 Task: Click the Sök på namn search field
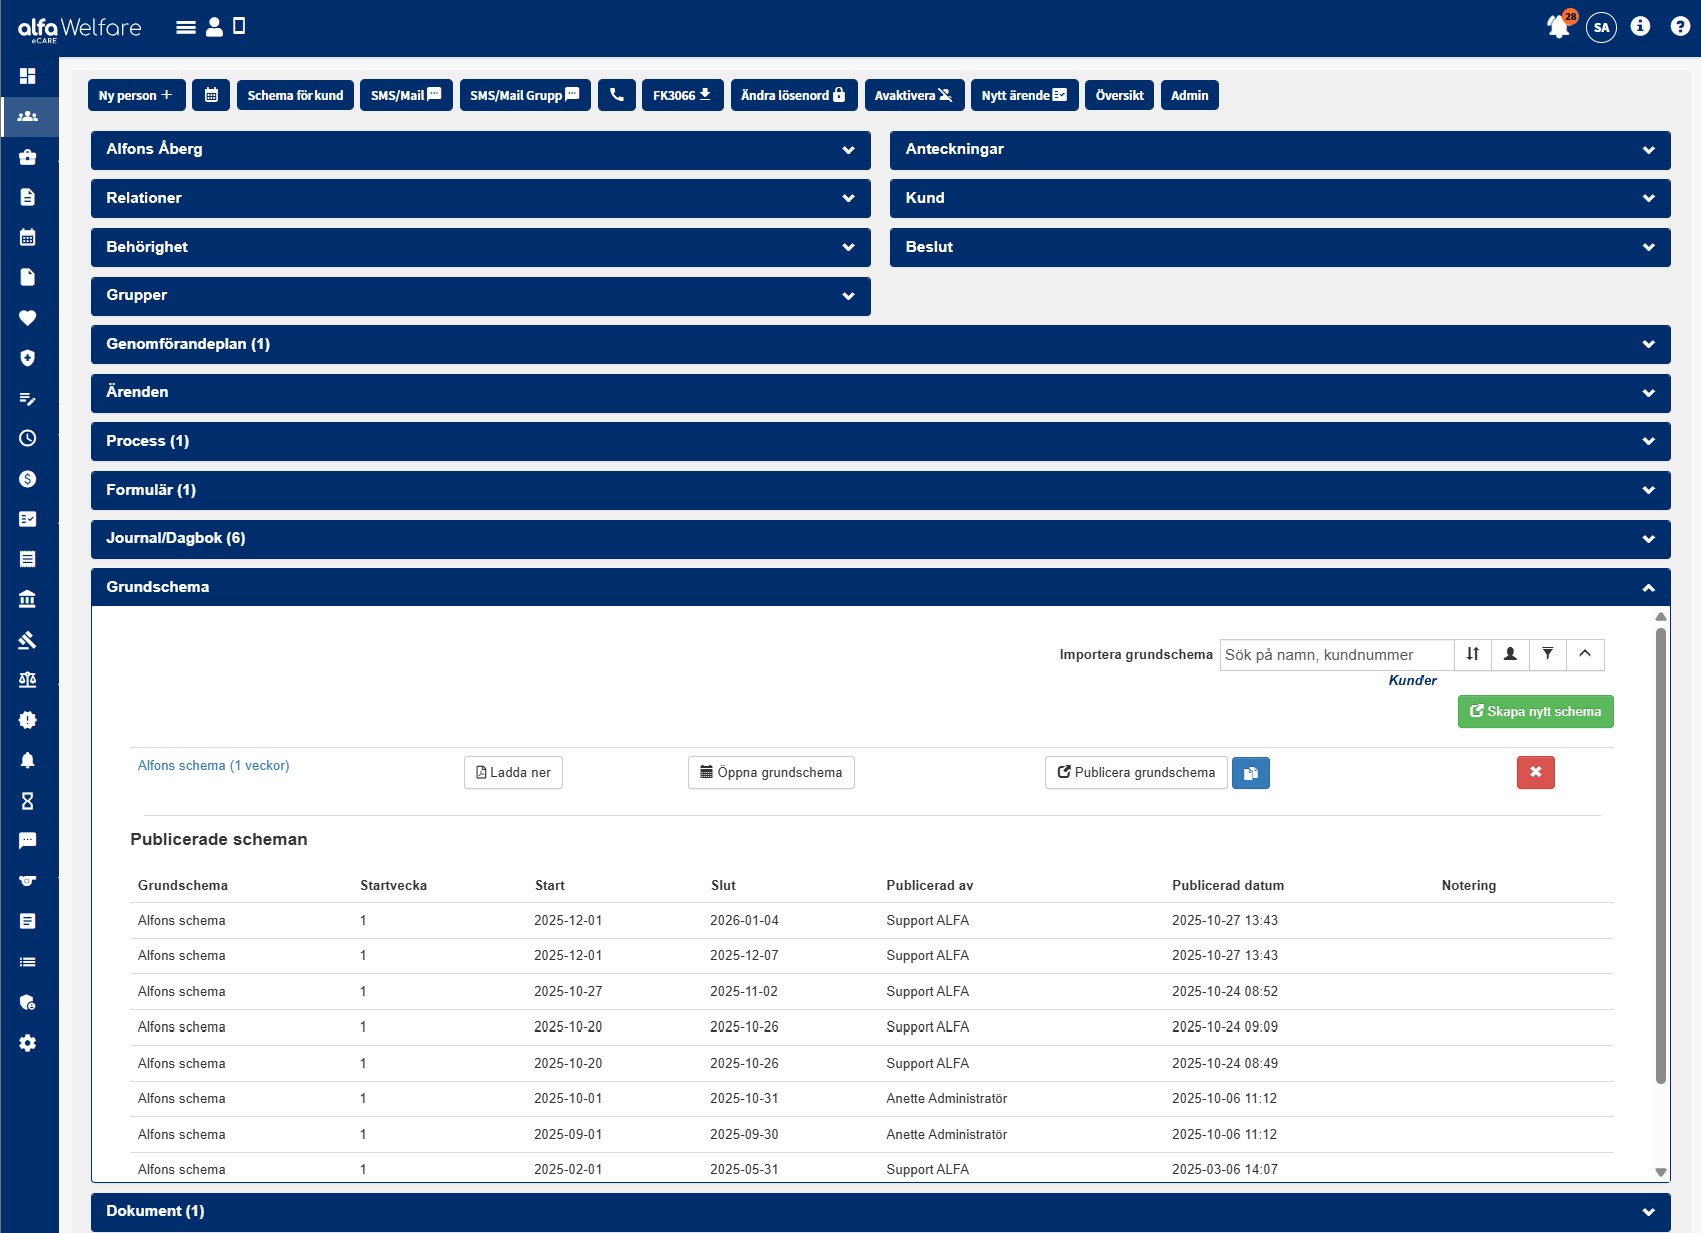coord(1336,655)
